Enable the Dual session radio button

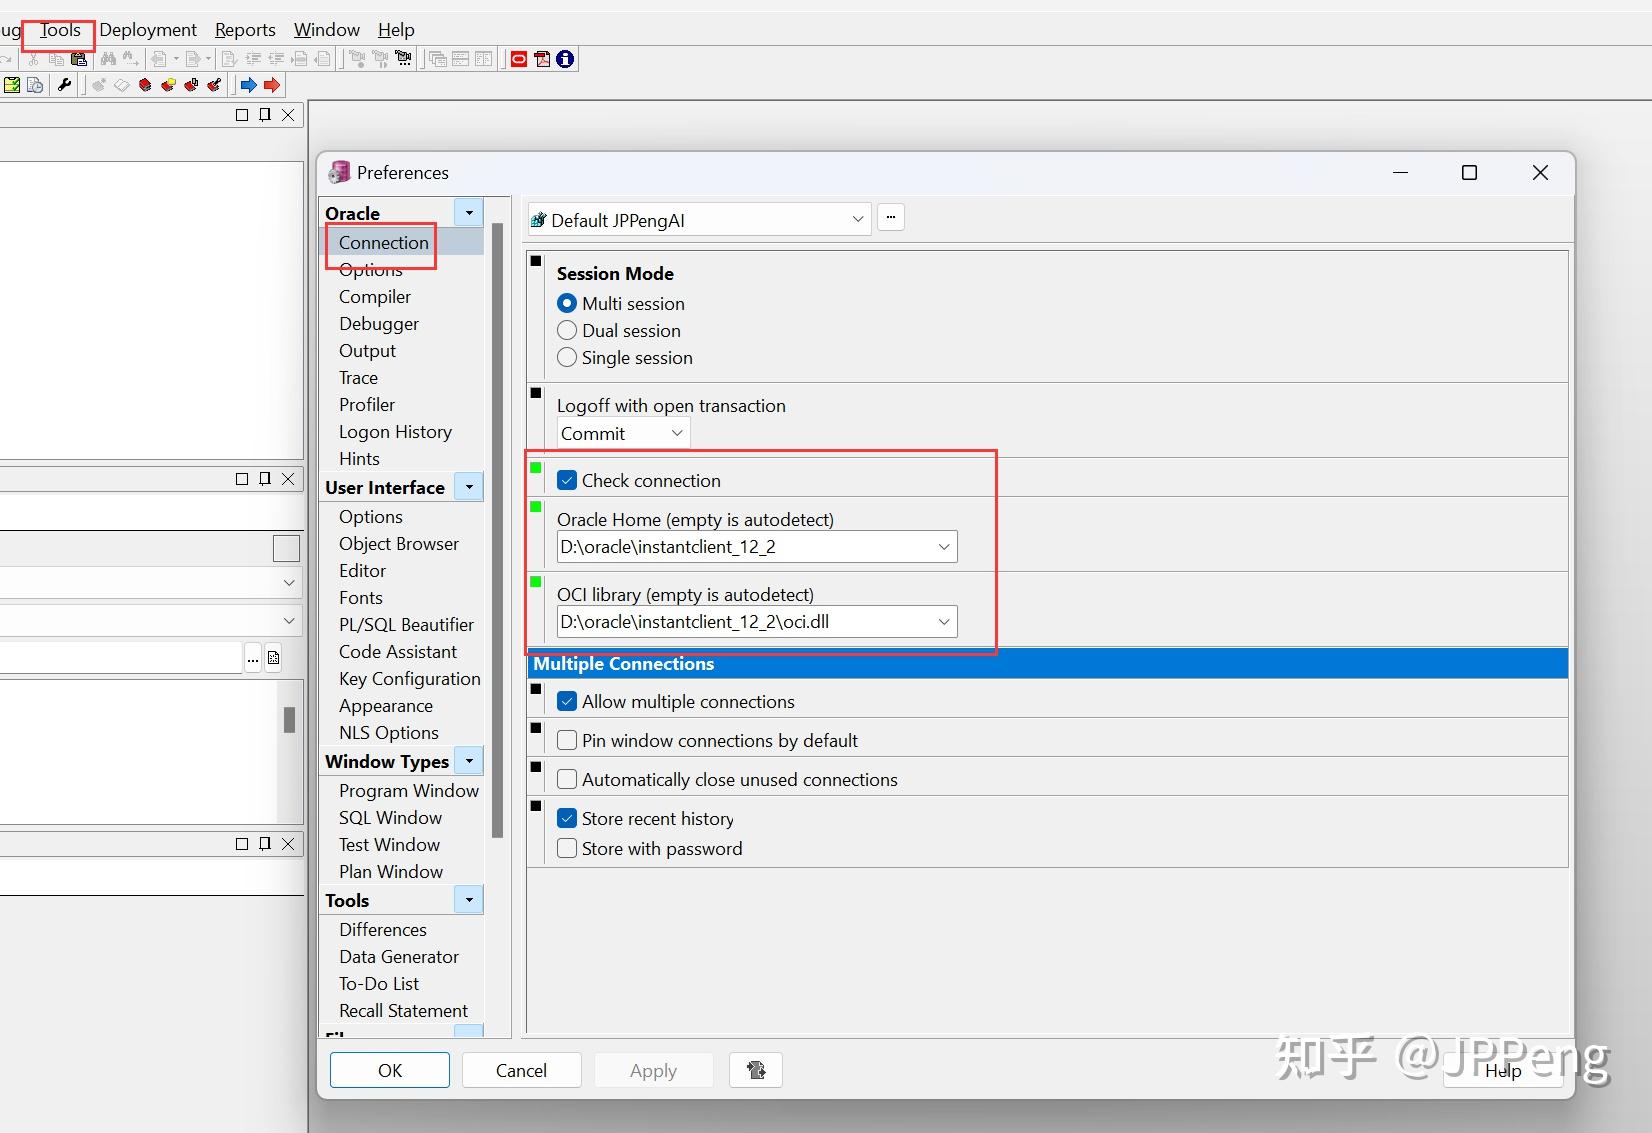click(x=567, y=330)
